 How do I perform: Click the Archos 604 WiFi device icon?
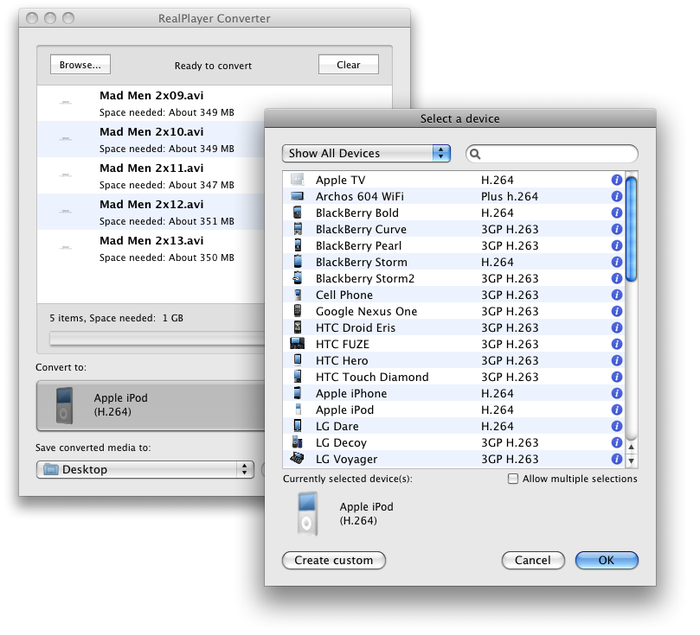[297, 196]
